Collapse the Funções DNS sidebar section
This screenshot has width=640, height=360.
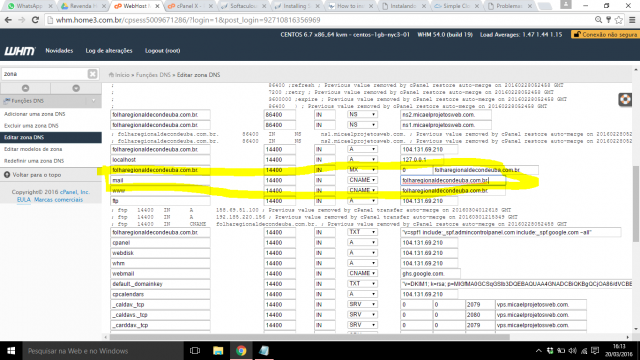coord(93,101)
